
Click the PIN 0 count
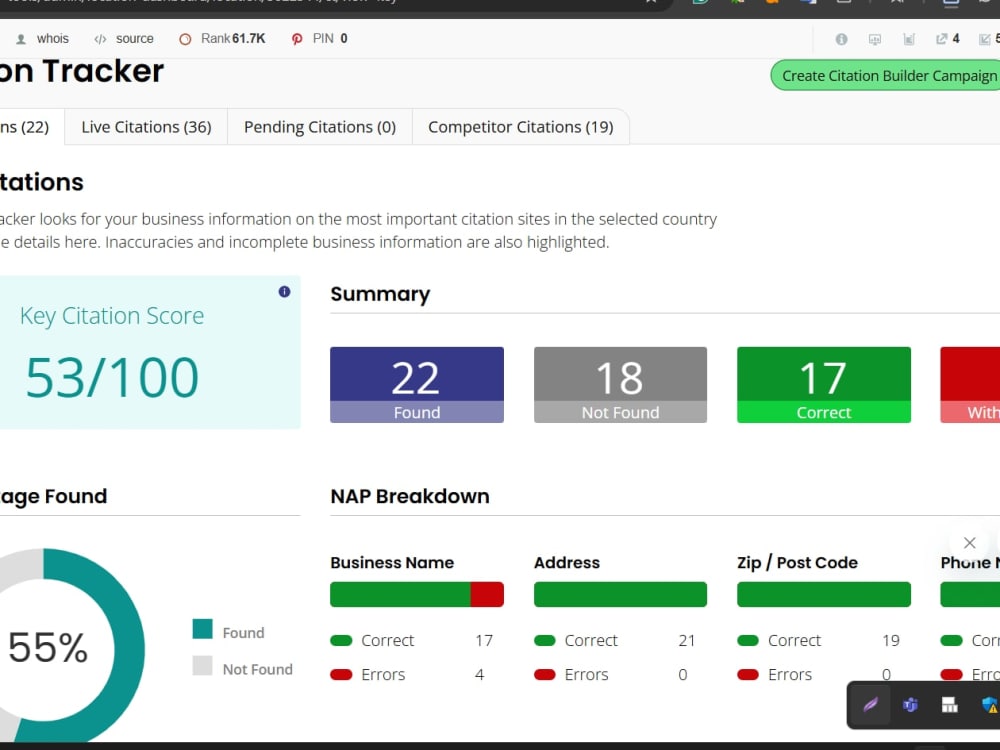(x=344, y=39)
